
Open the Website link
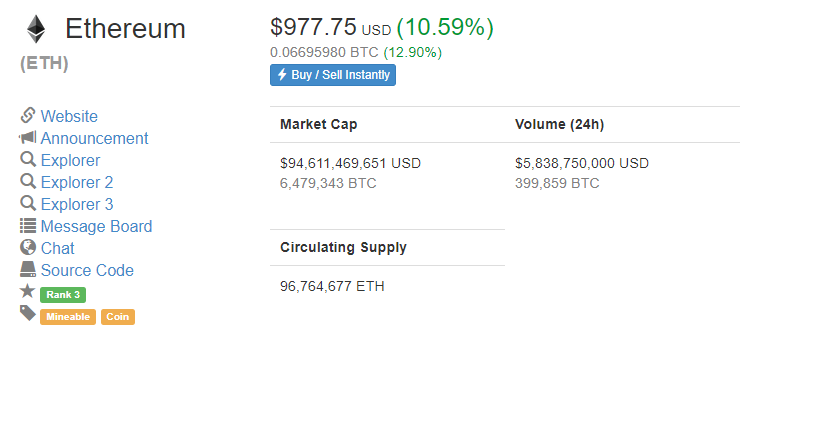[69, 116]
